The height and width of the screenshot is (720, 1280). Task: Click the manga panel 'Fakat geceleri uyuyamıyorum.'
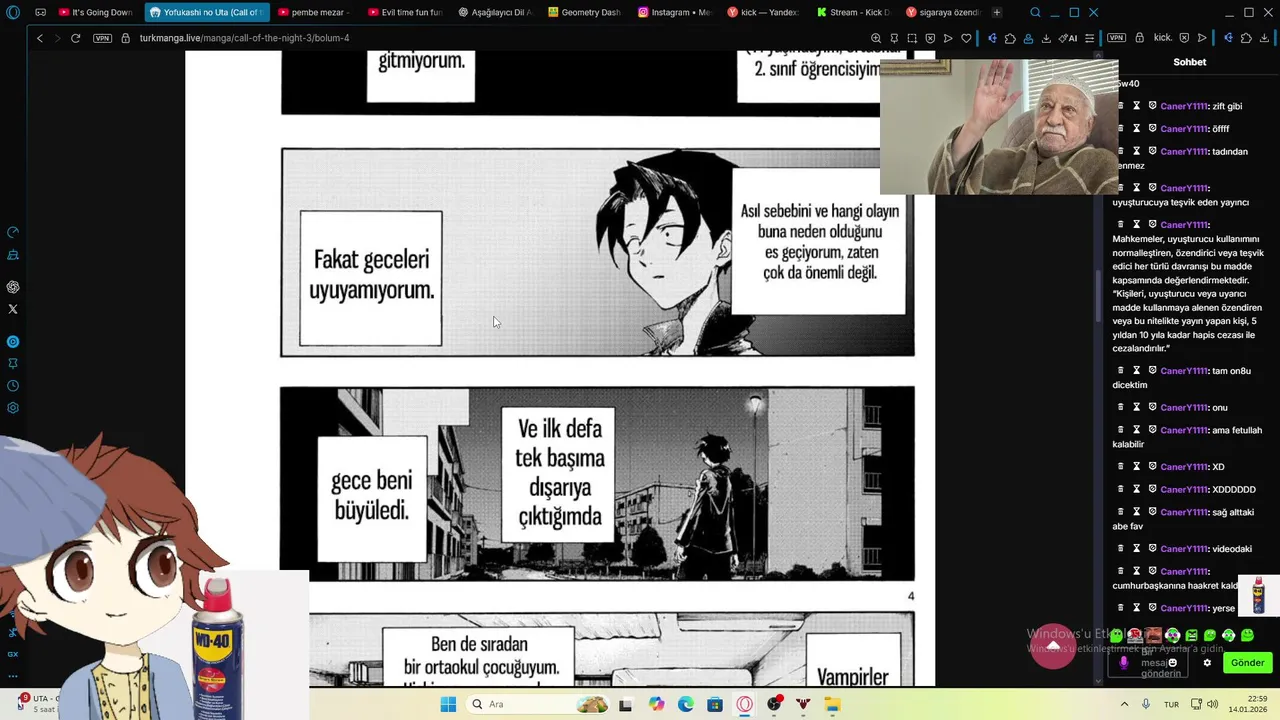pos(370,276)
